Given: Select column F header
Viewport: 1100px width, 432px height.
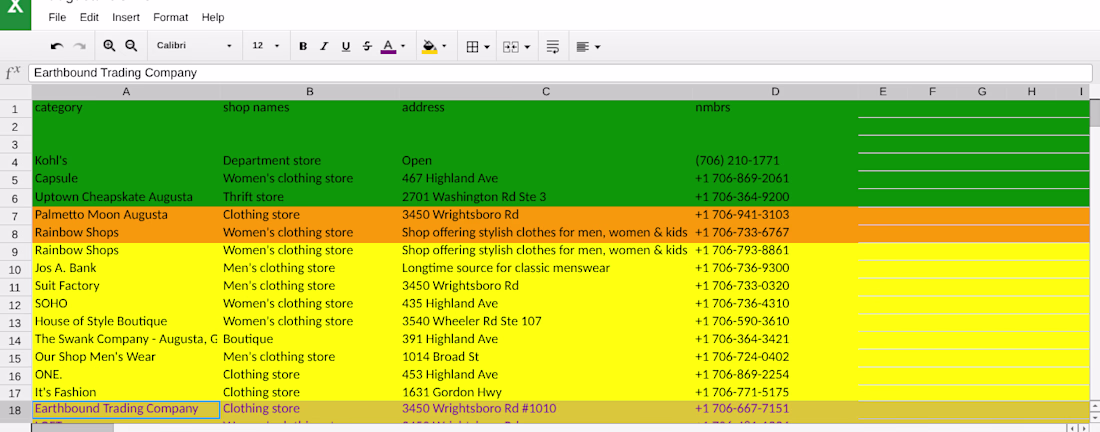Looking at the screenshot, I should coord(932,92).
